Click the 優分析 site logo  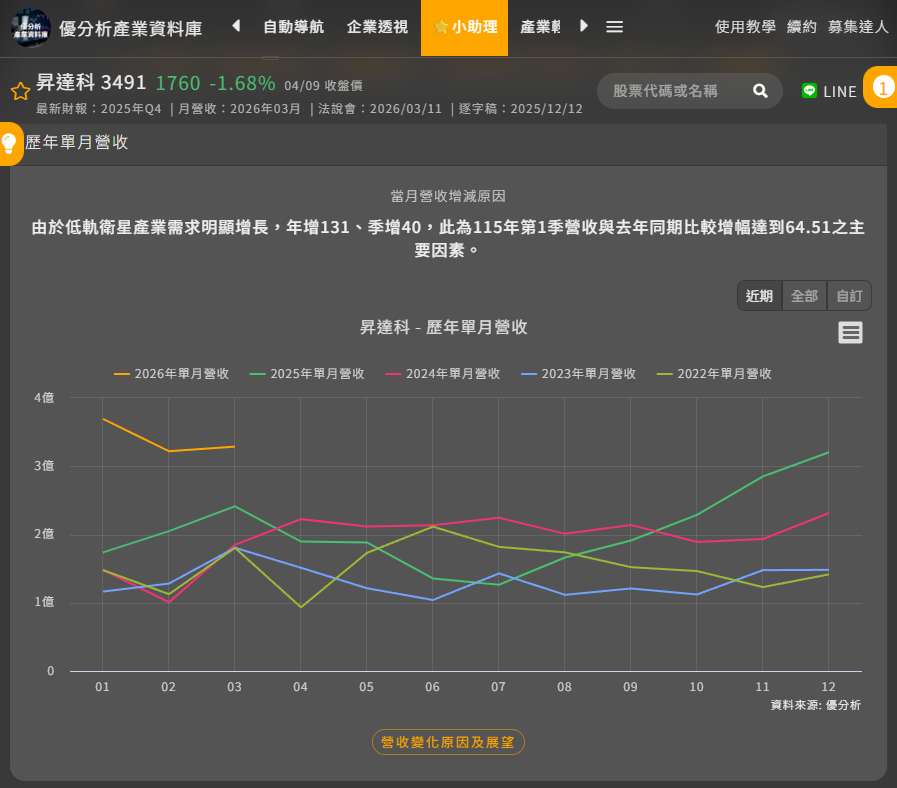[31, 27]
